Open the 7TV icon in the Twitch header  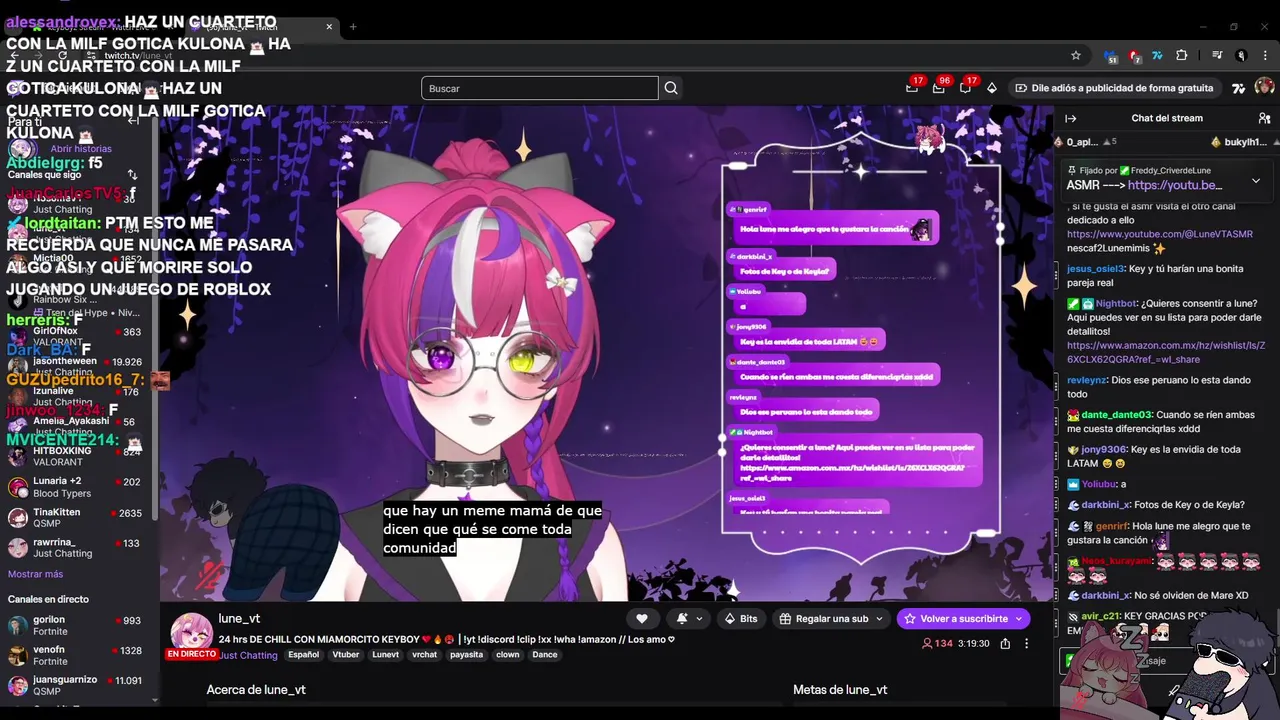click(x=1239, y=88)
